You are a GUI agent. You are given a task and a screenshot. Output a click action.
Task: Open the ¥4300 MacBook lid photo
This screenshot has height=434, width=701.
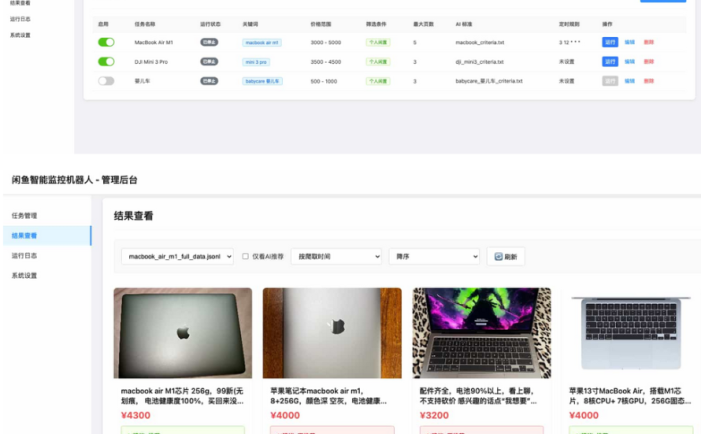click(183, 333)
